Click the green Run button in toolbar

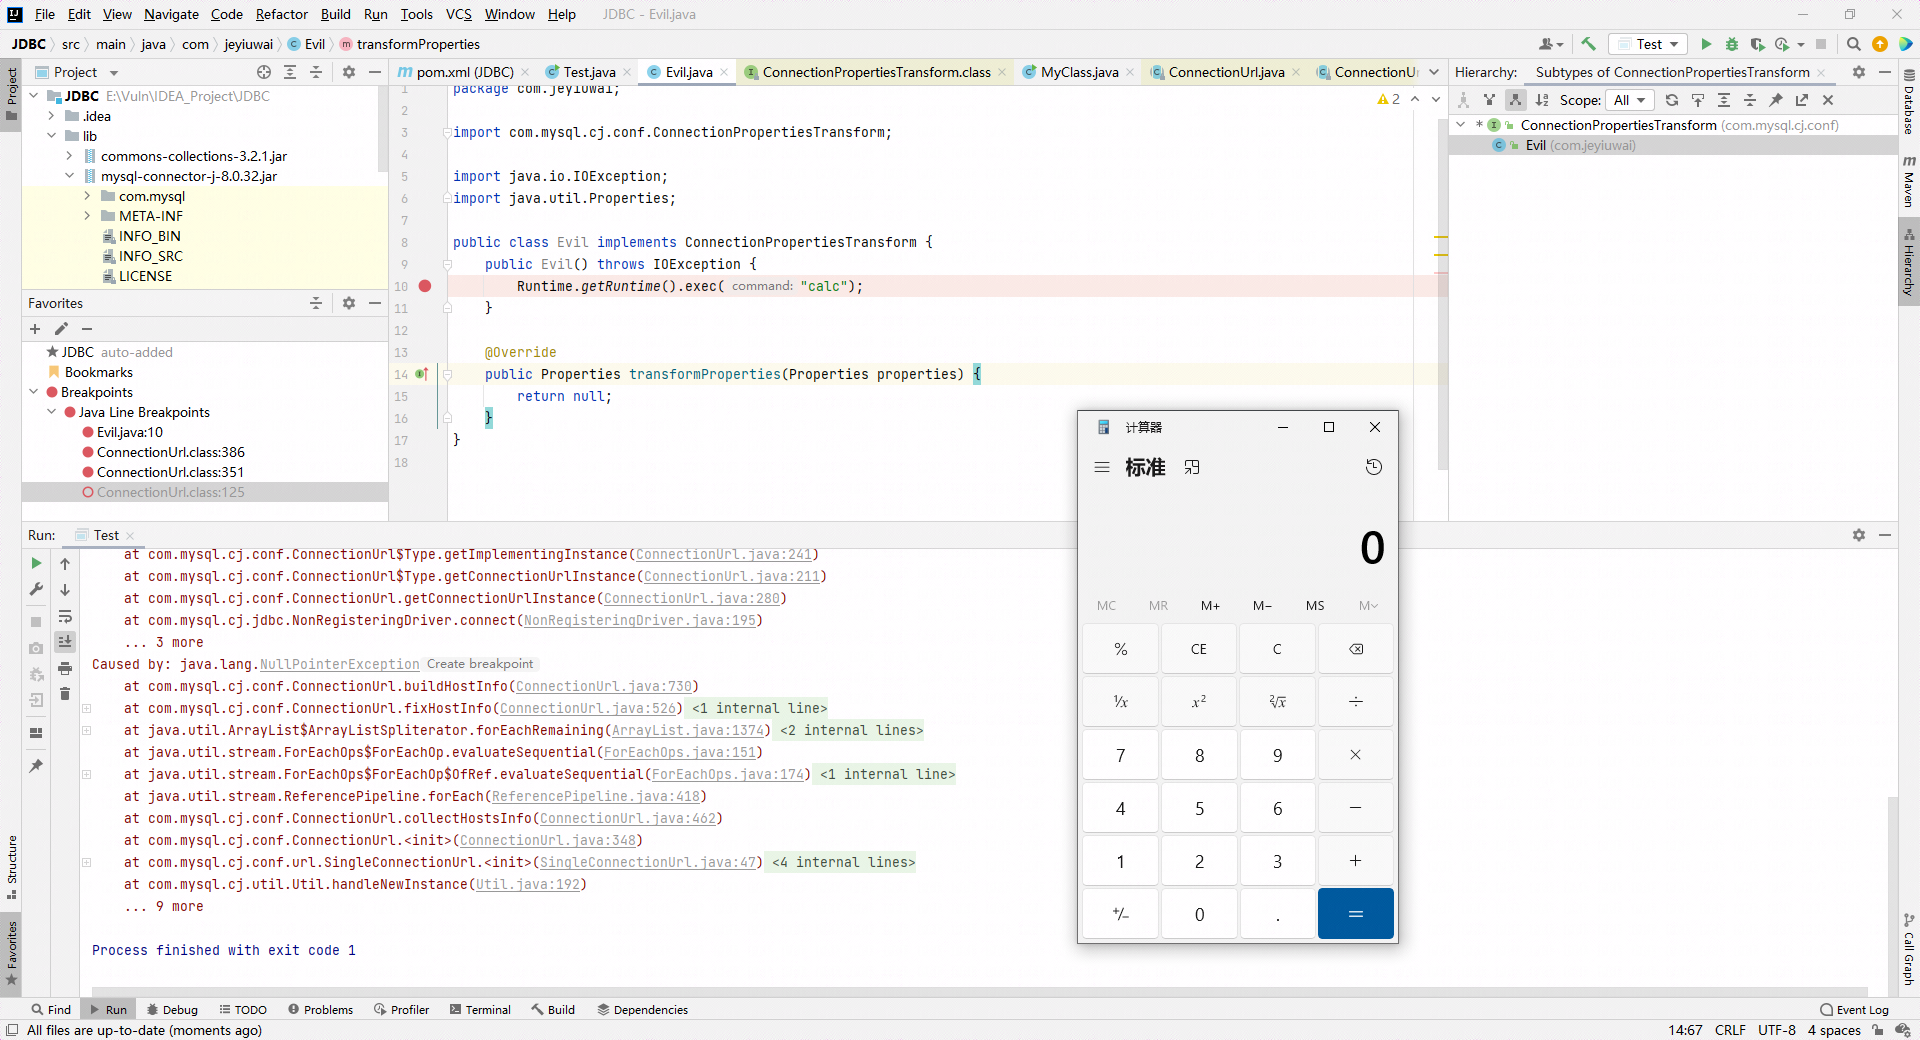coord(1706,44)
